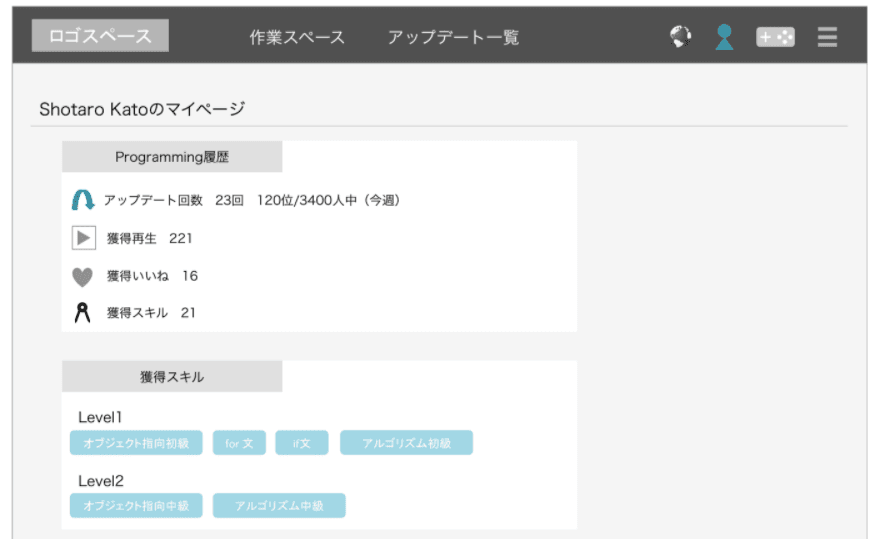
Task: Click the Programming履歴 section header
Action: pyautogui.click(x=172, y=157)
